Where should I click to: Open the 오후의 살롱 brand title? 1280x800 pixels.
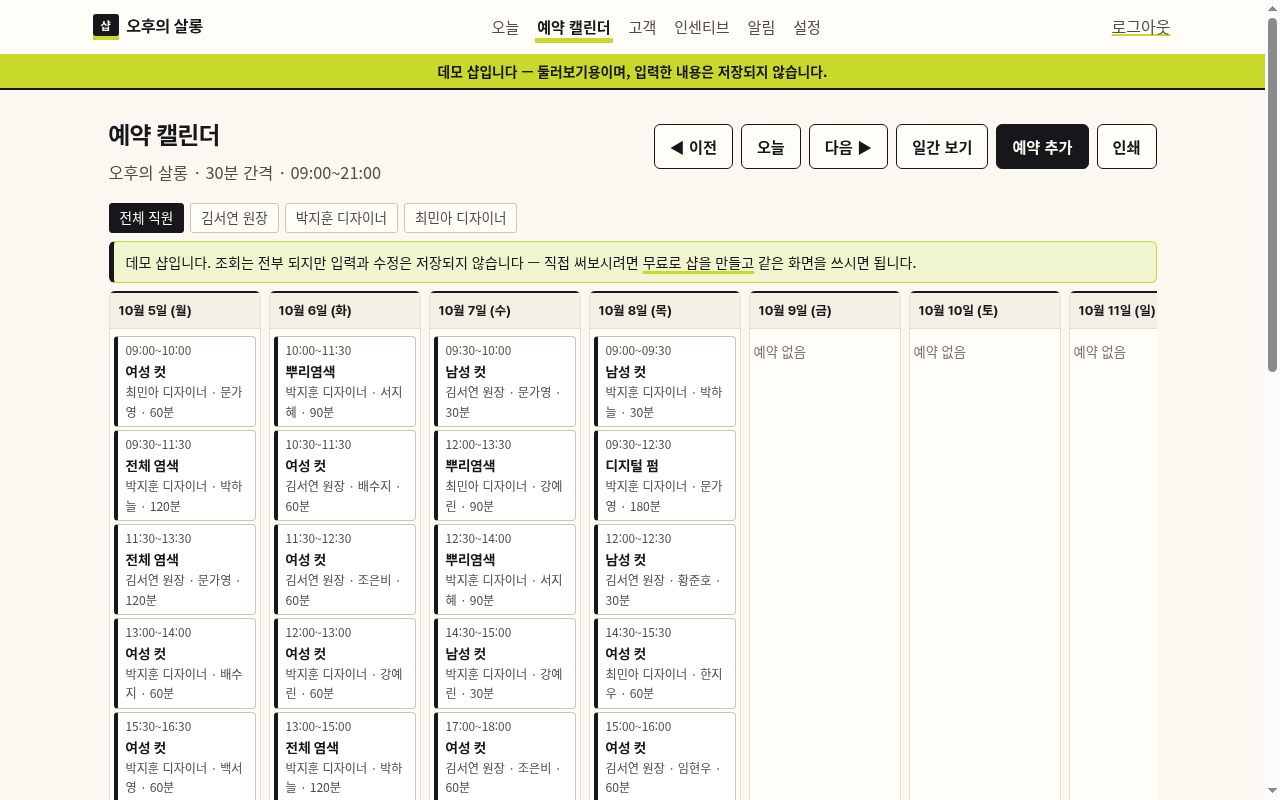(x=164, y=26)
